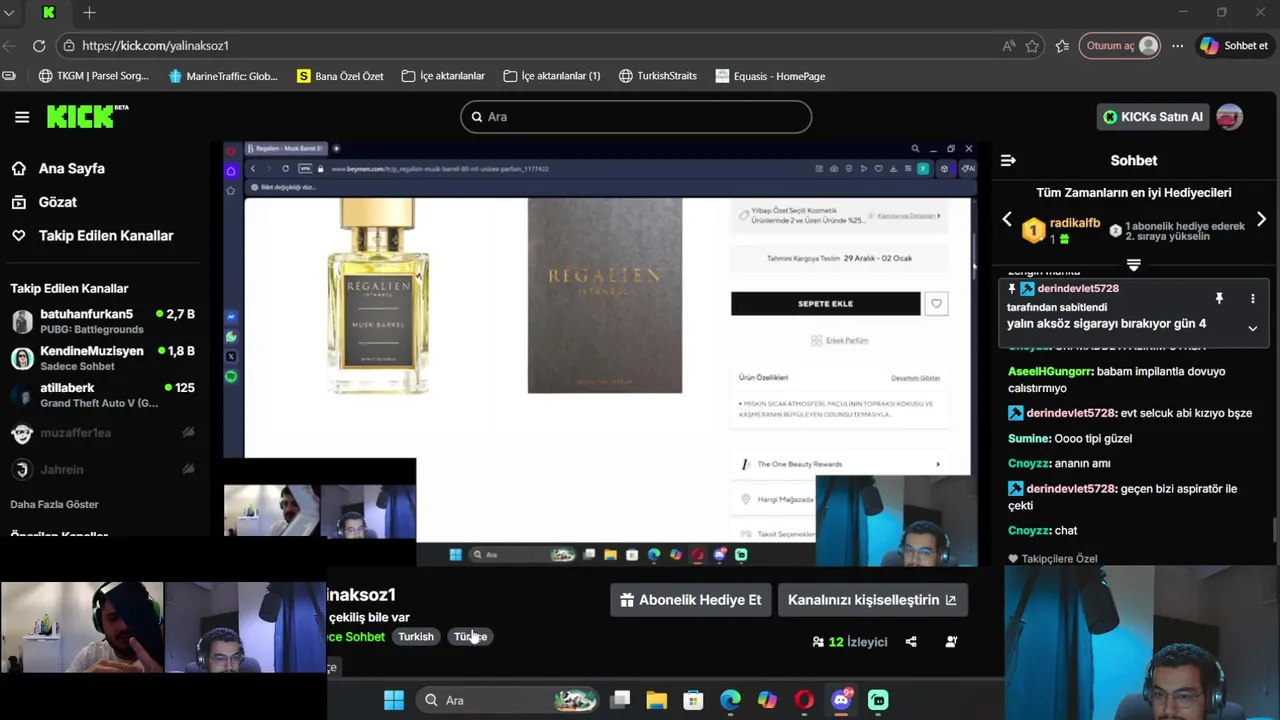Click Oturum aç sign-in button
This screenshot has height=720, width=1280.
[1120, 46]
